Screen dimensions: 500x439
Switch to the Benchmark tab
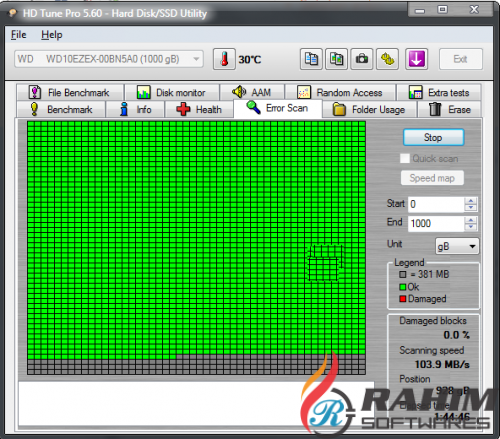pos(61,109)
